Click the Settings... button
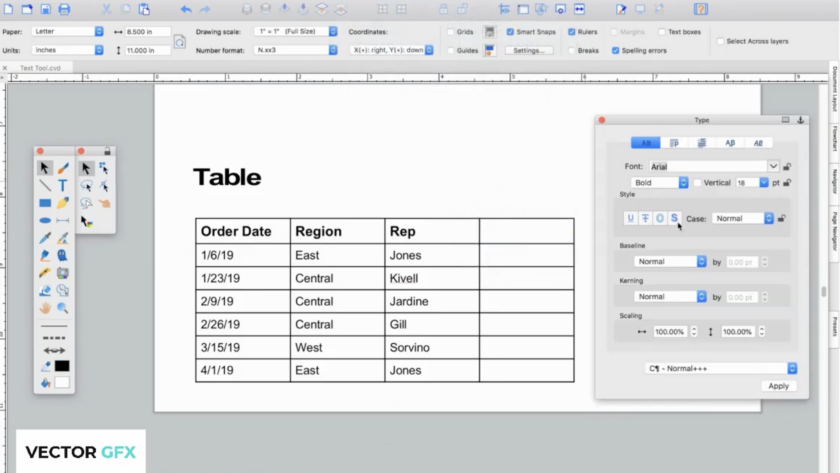 click(x=529, y=50)
